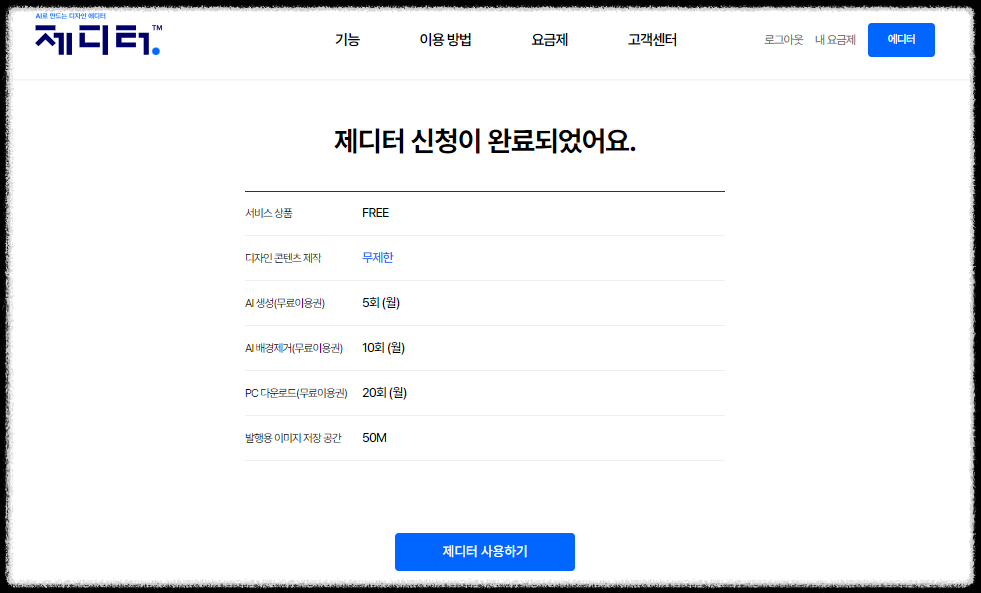Screen dimensions: 981x593
Task: Click the blue 무제한 link
Action: pyautogui.click(x=377, y=257)
